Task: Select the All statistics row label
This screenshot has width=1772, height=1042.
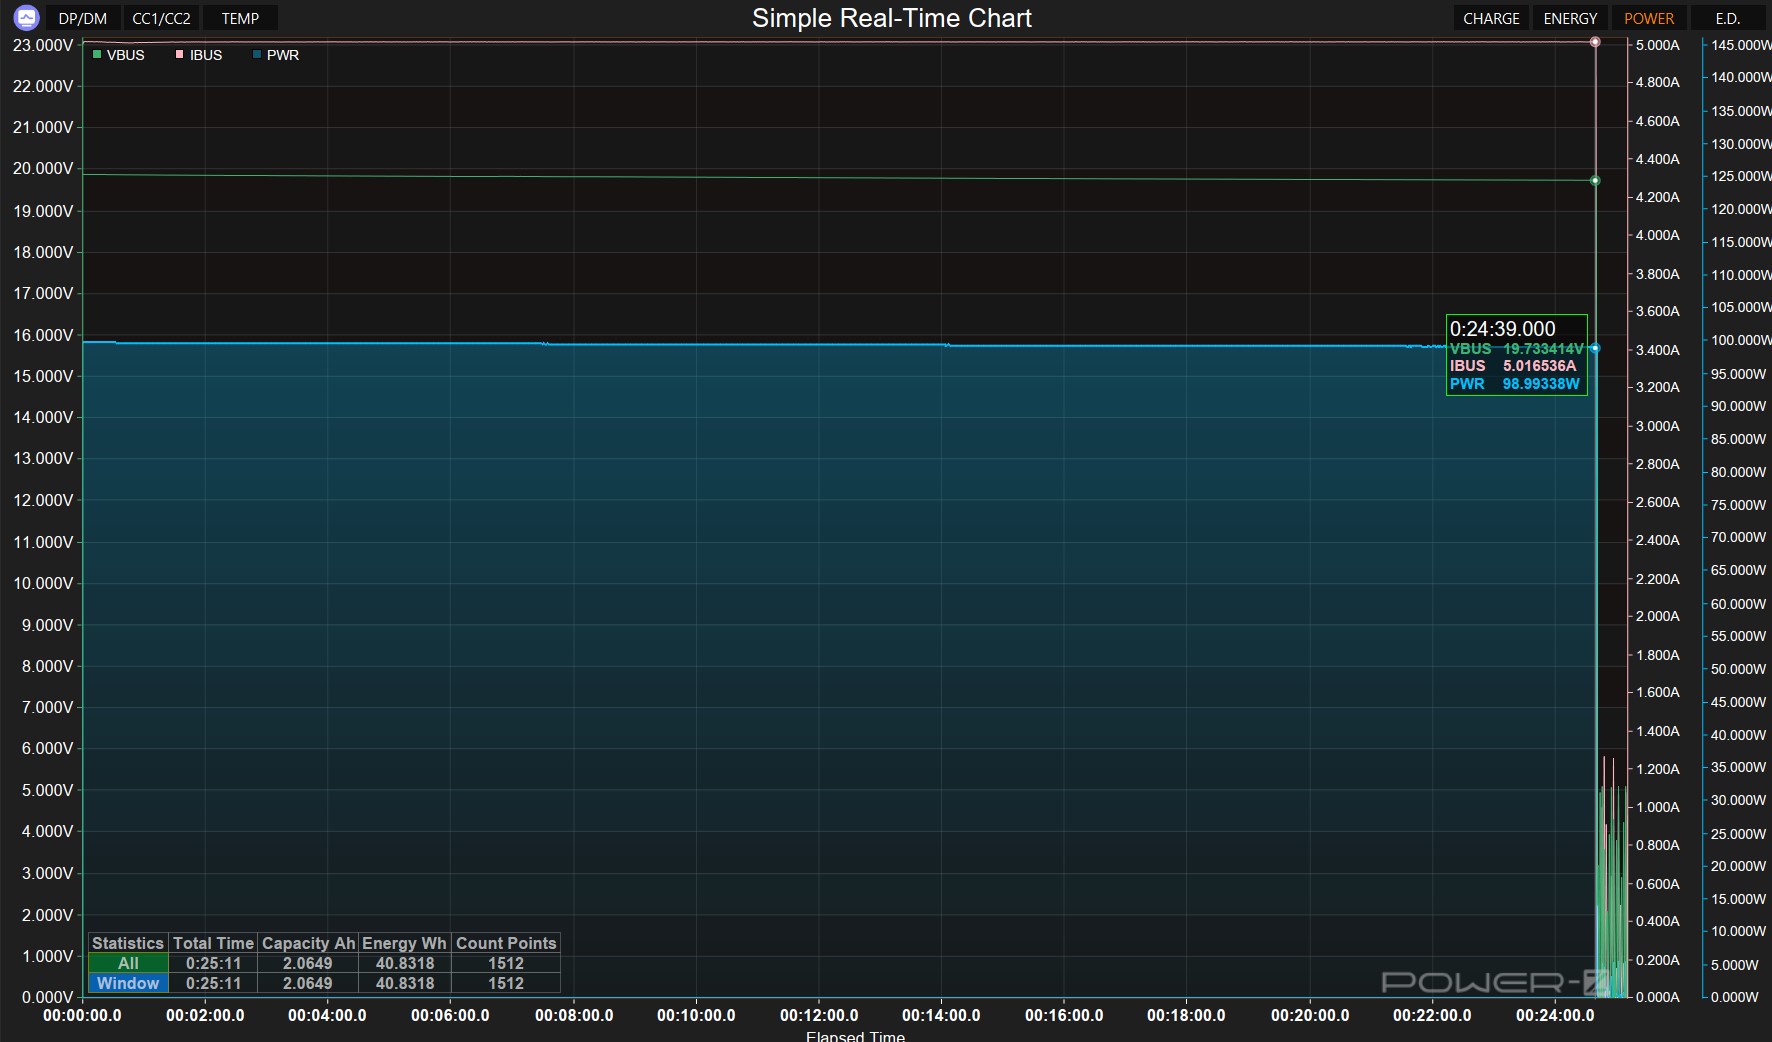Action: click(x=128, y=963)
